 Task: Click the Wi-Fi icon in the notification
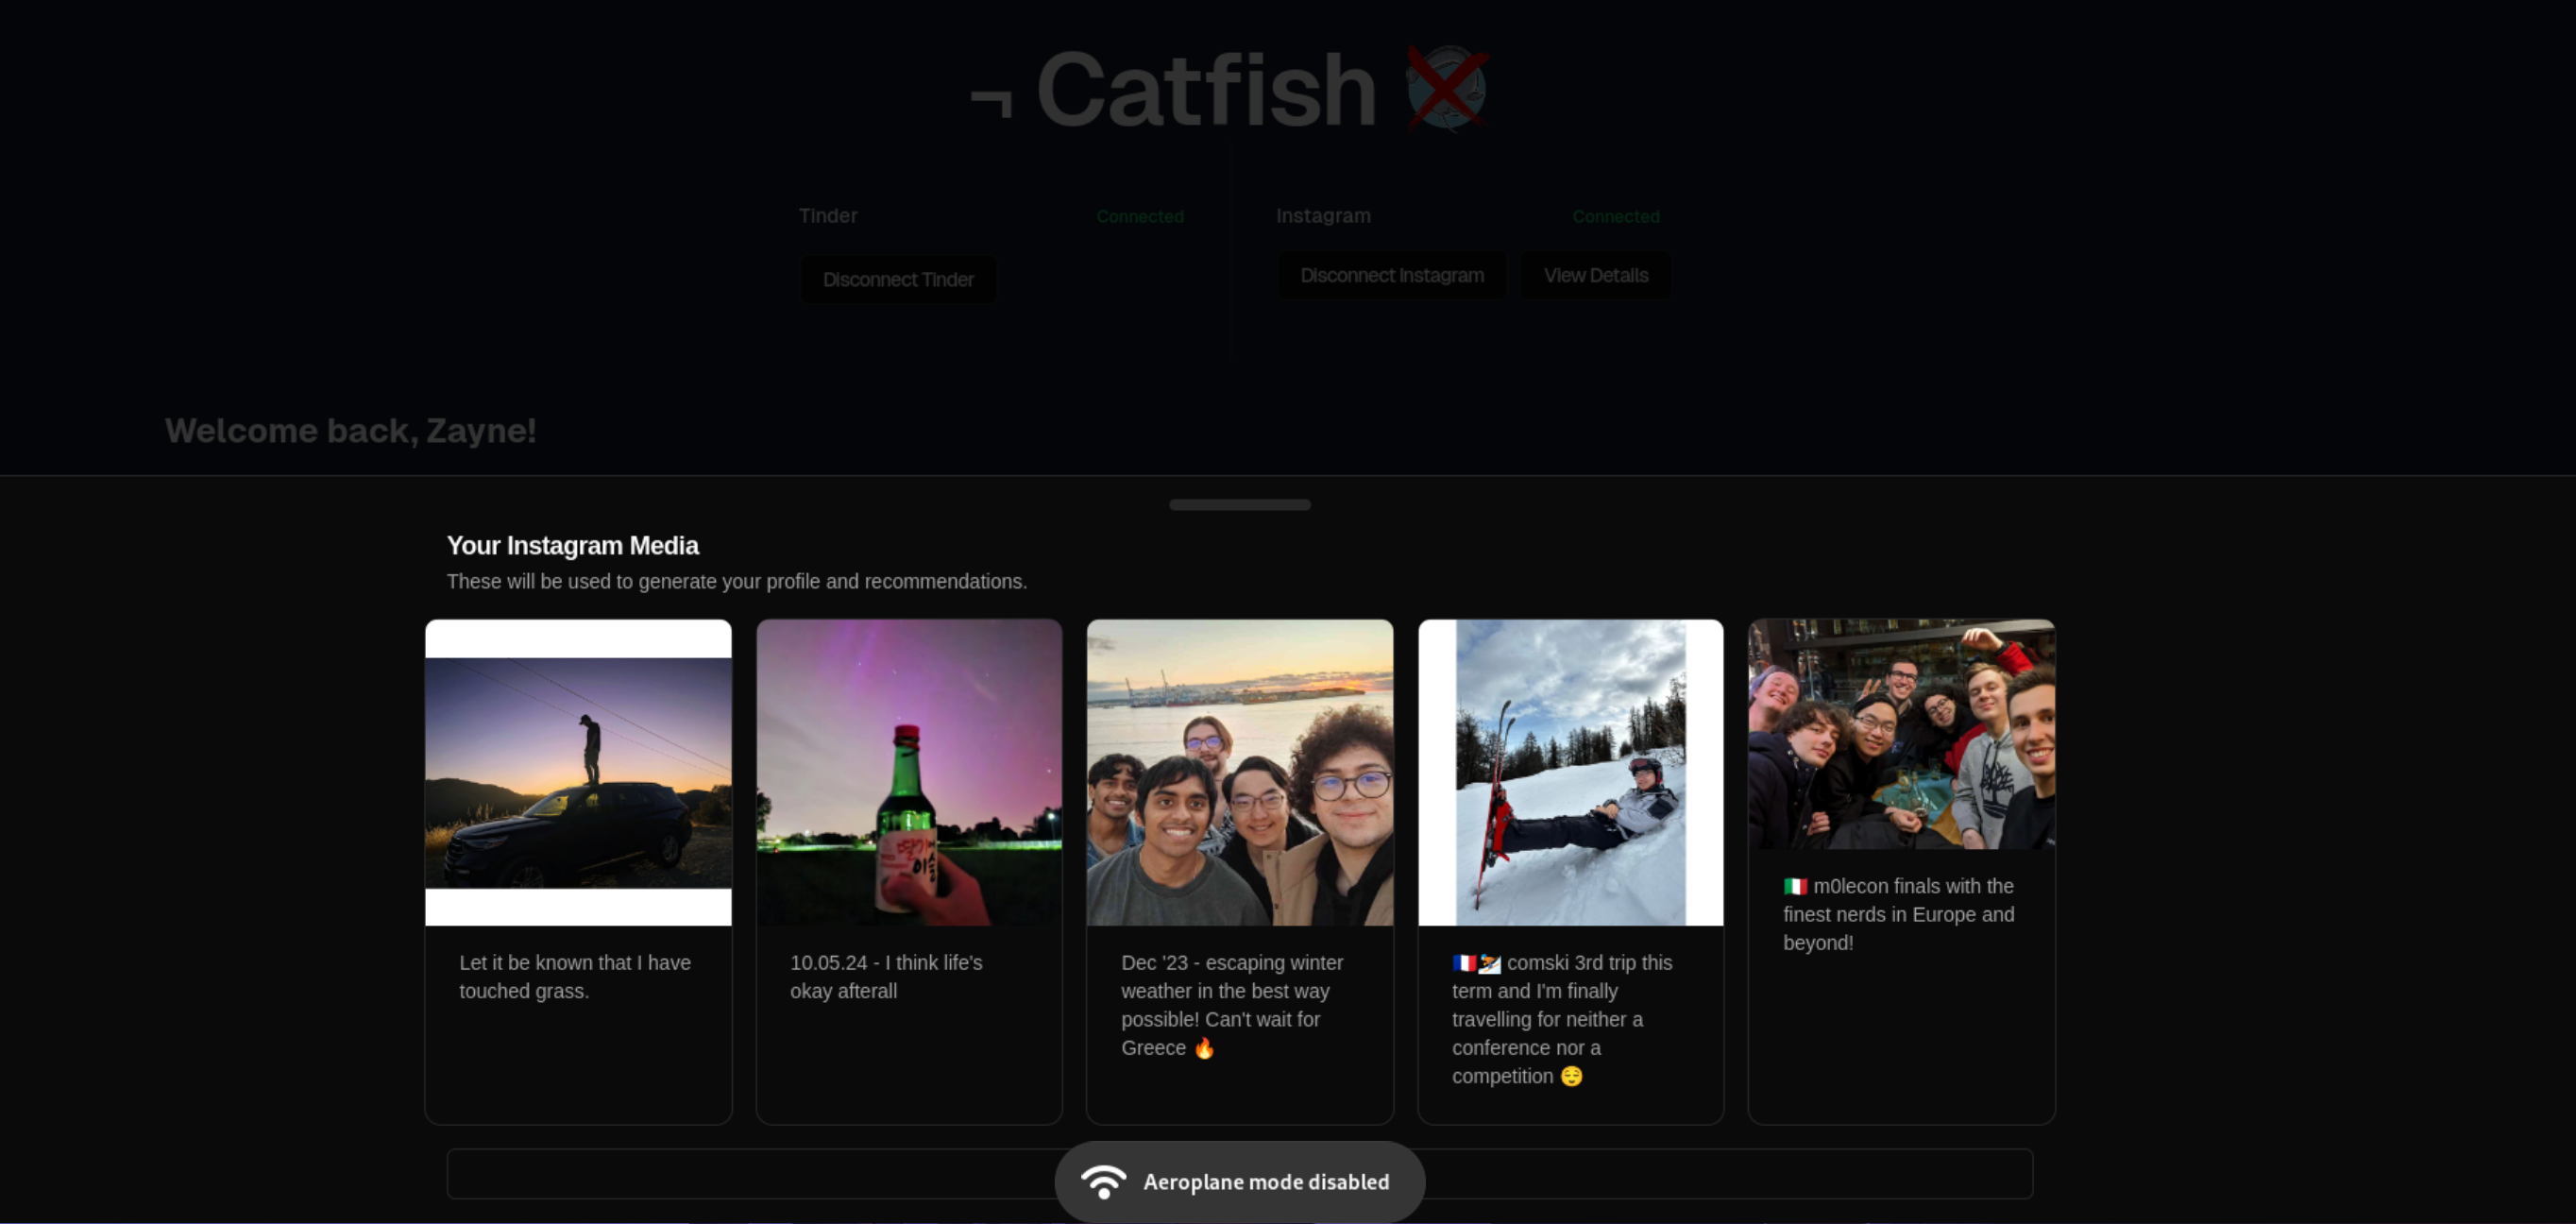pos(1103,1181)
